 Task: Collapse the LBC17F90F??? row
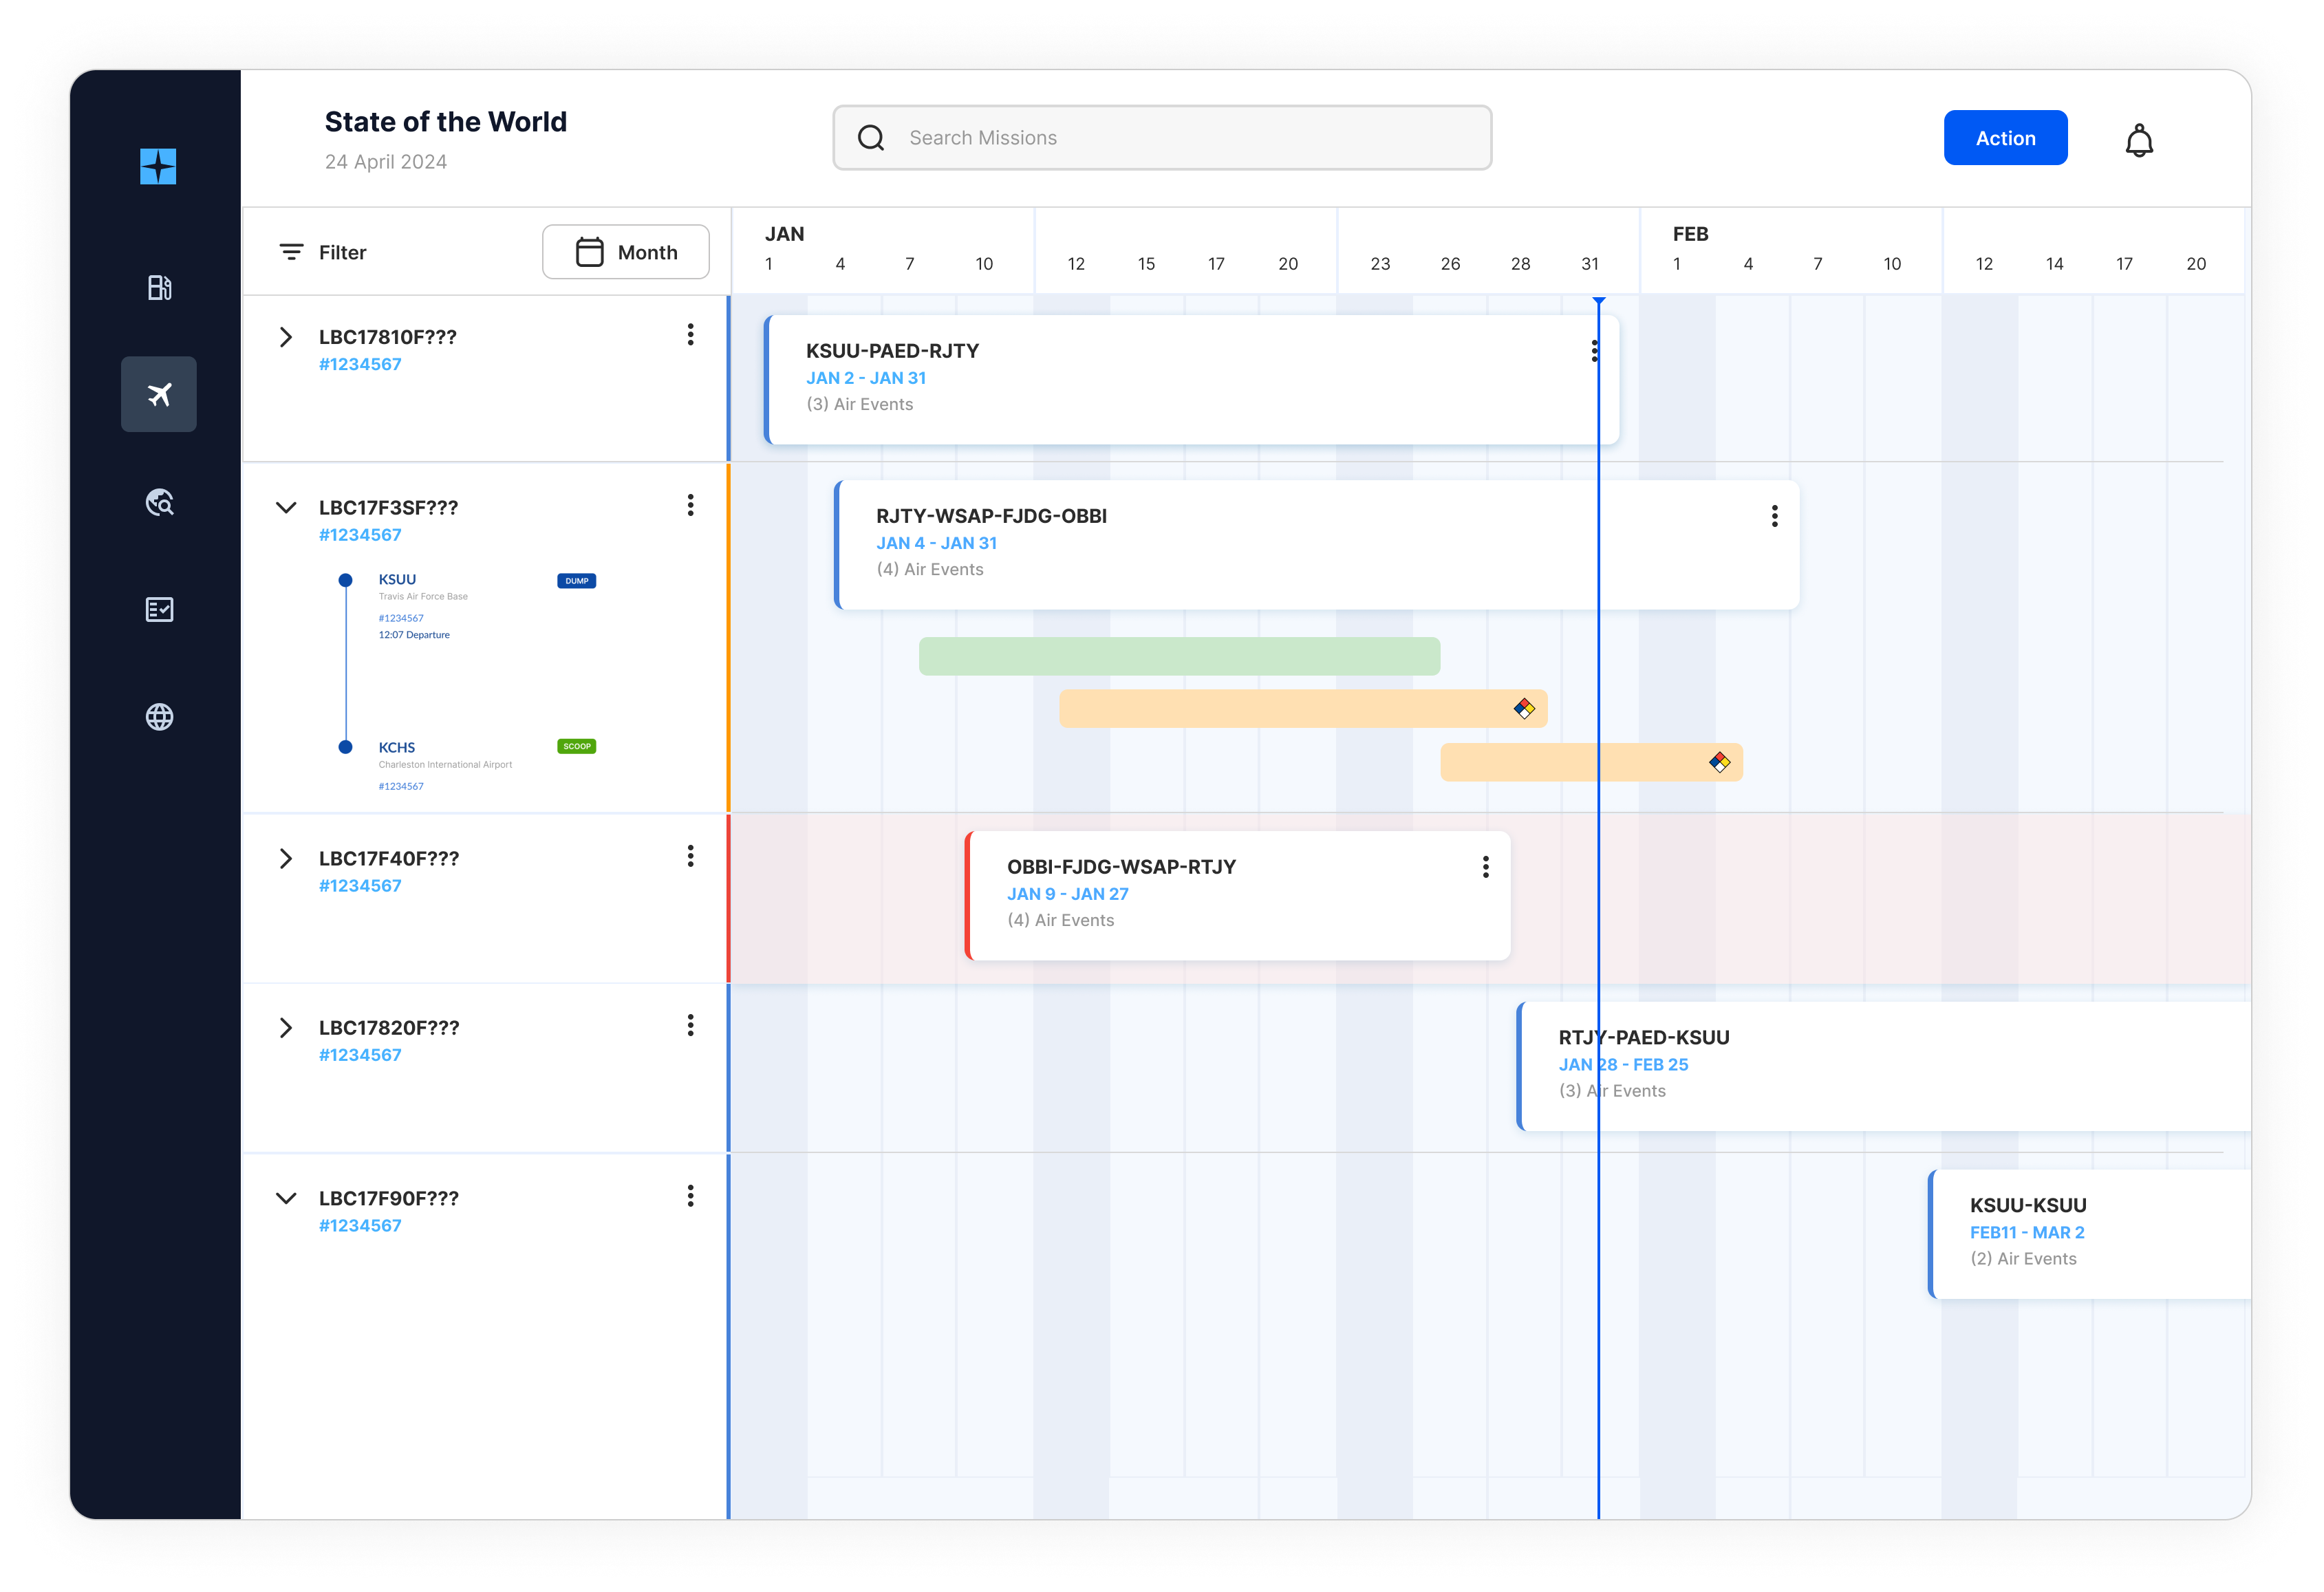pyautogui.click(x=286, y=1198)
